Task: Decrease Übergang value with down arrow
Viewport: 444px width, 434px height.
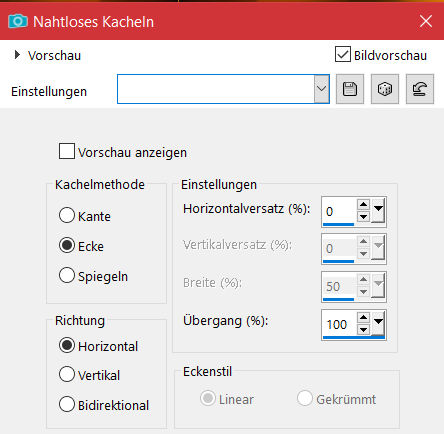Action: 363,330
